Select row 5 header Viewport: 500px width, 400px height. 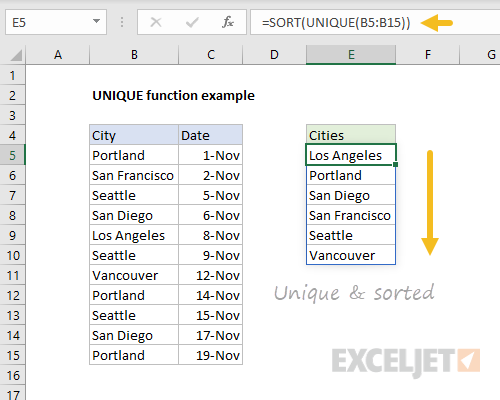[x=13, y=155]
